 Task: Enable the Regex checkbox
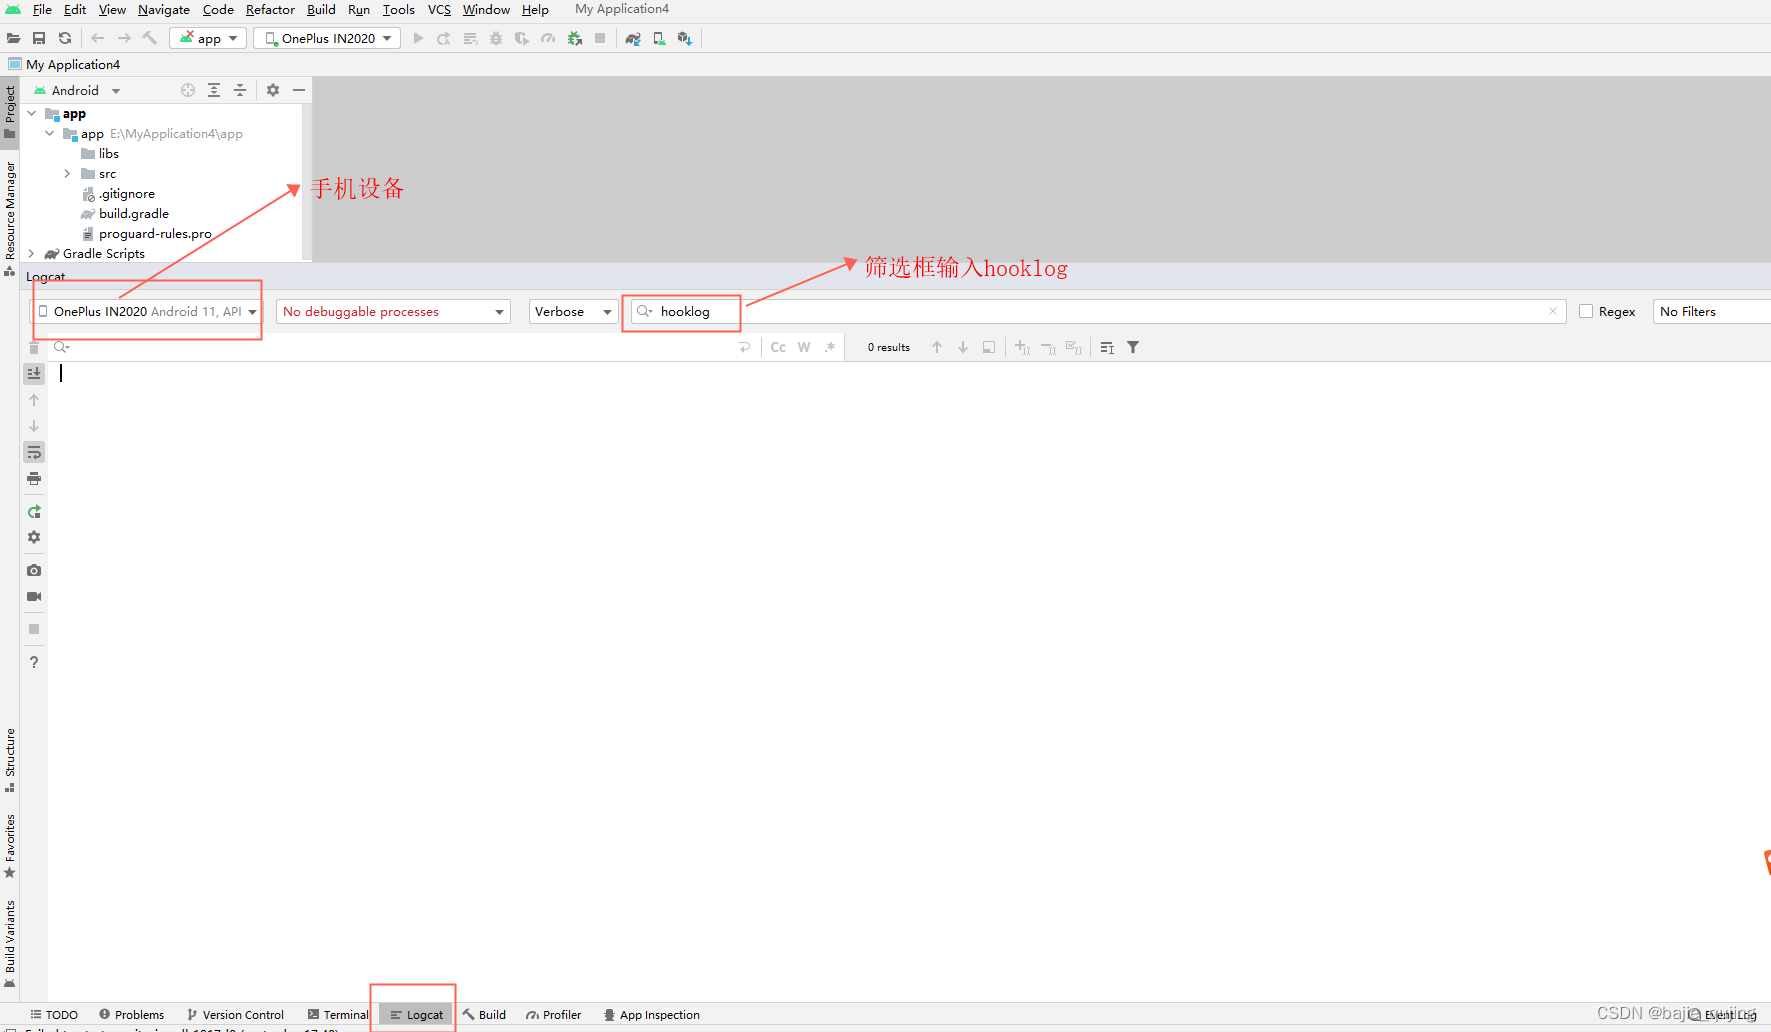point(1586,311)
